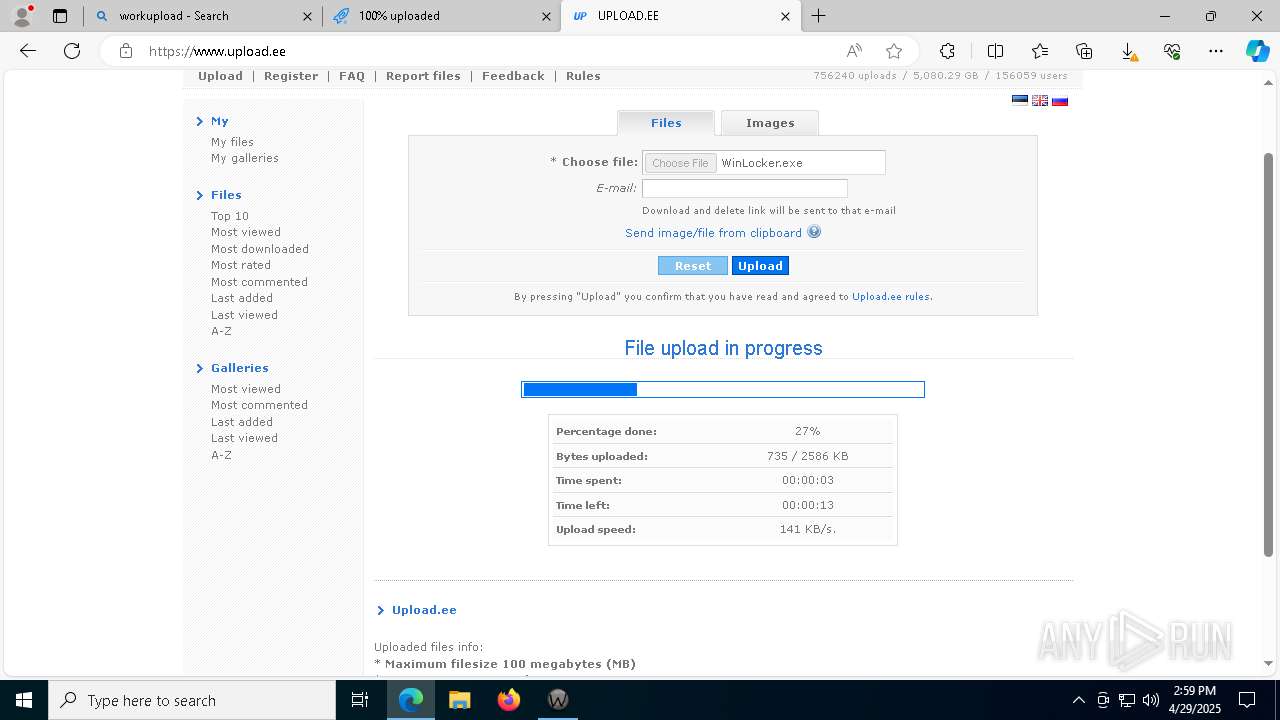Toggle the split screen icon
The image size is (1280, 720).
click(995, 51)
